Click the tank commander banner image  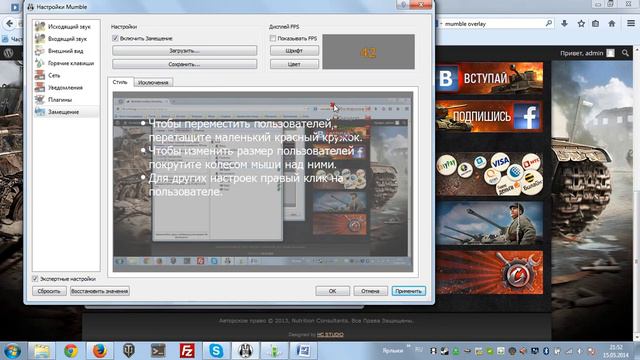(x=489, y=223)
